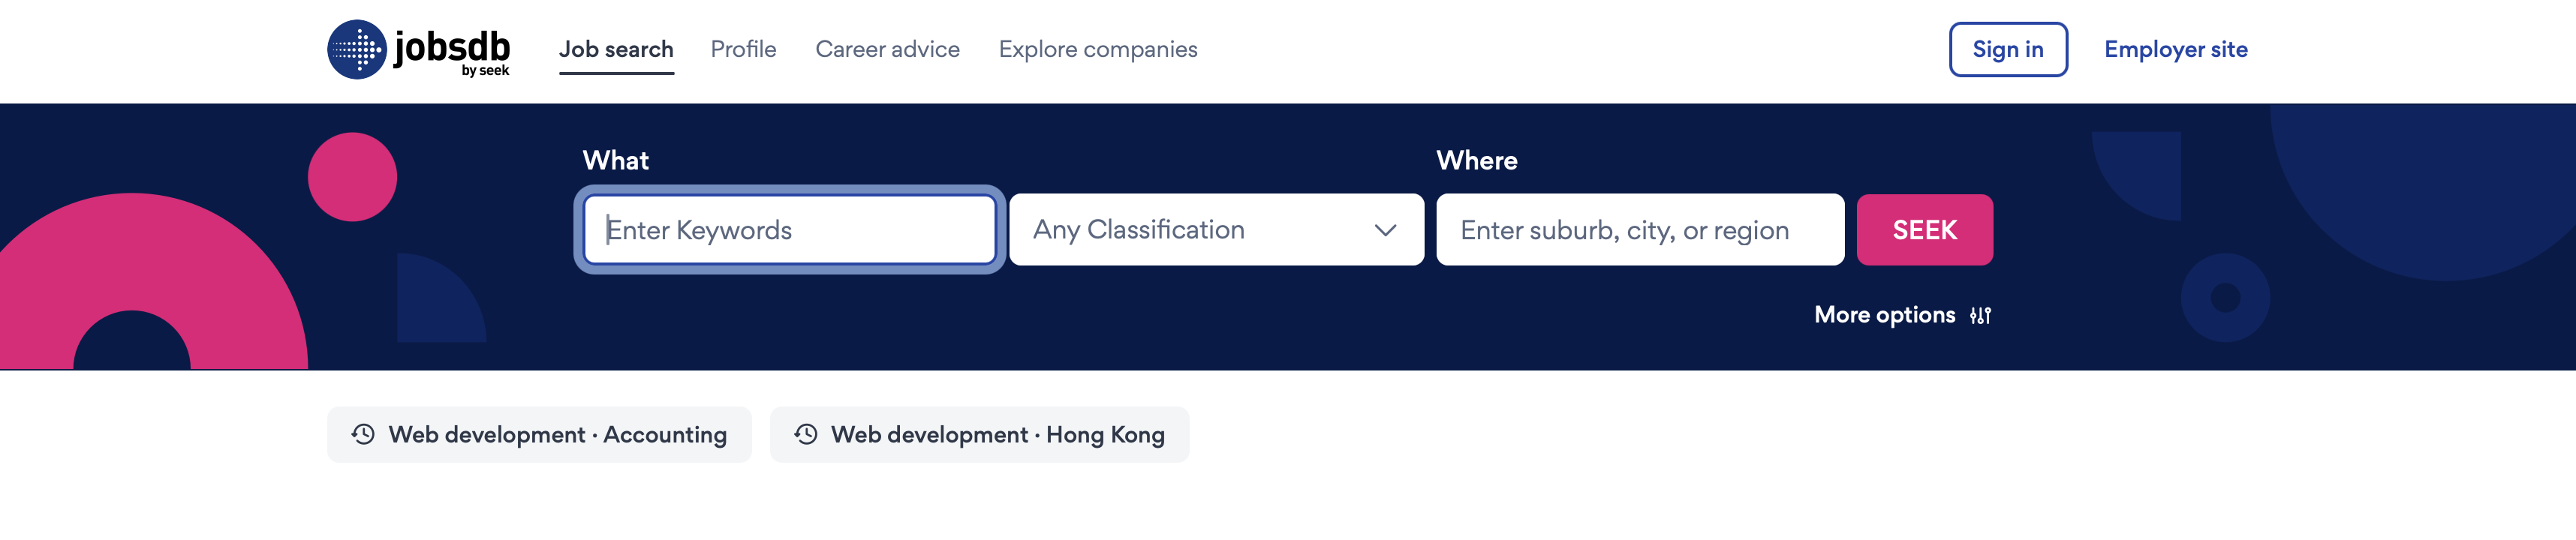Open the Job search tab

[616, 49]
